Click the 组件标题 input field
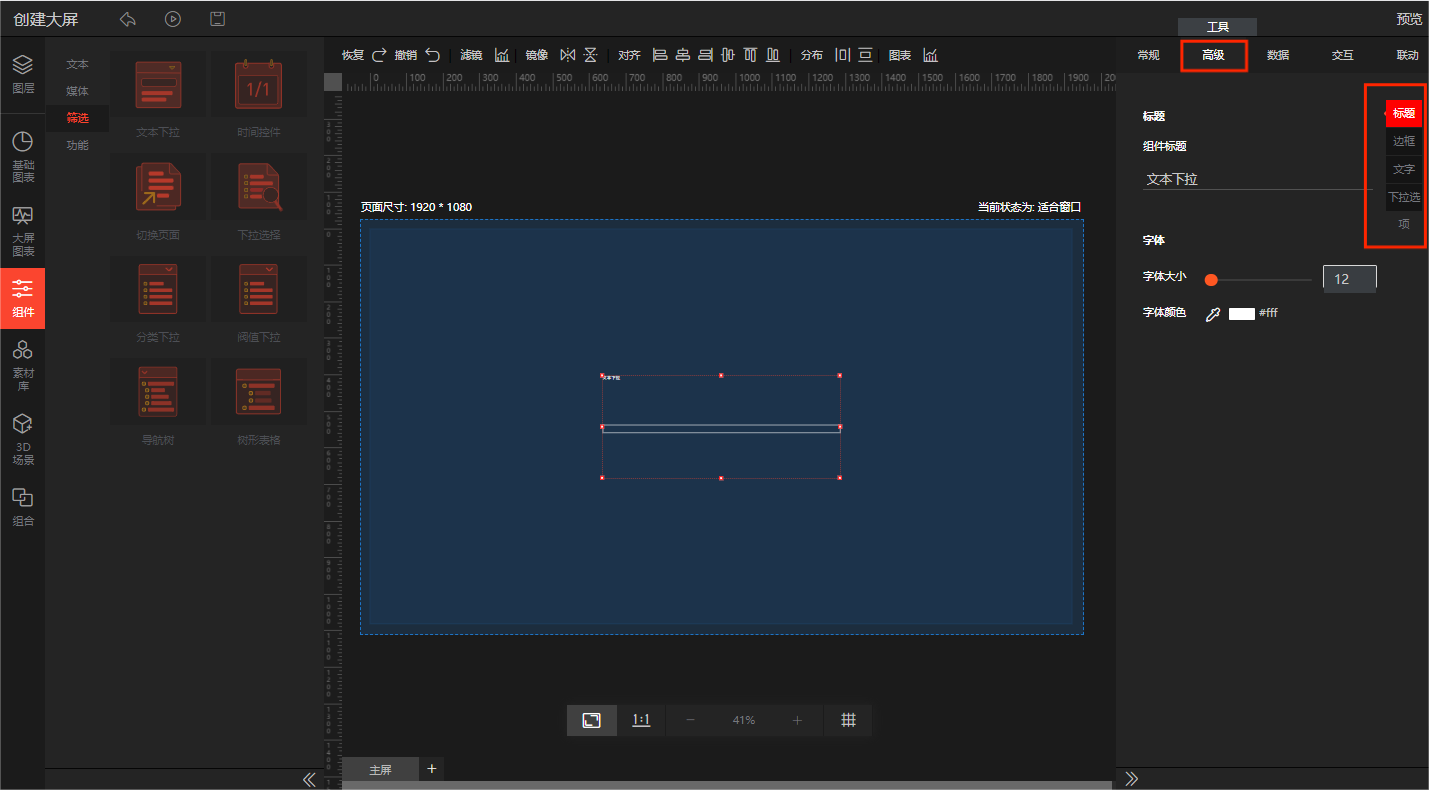1429x790 pixels. [1258, 180]
